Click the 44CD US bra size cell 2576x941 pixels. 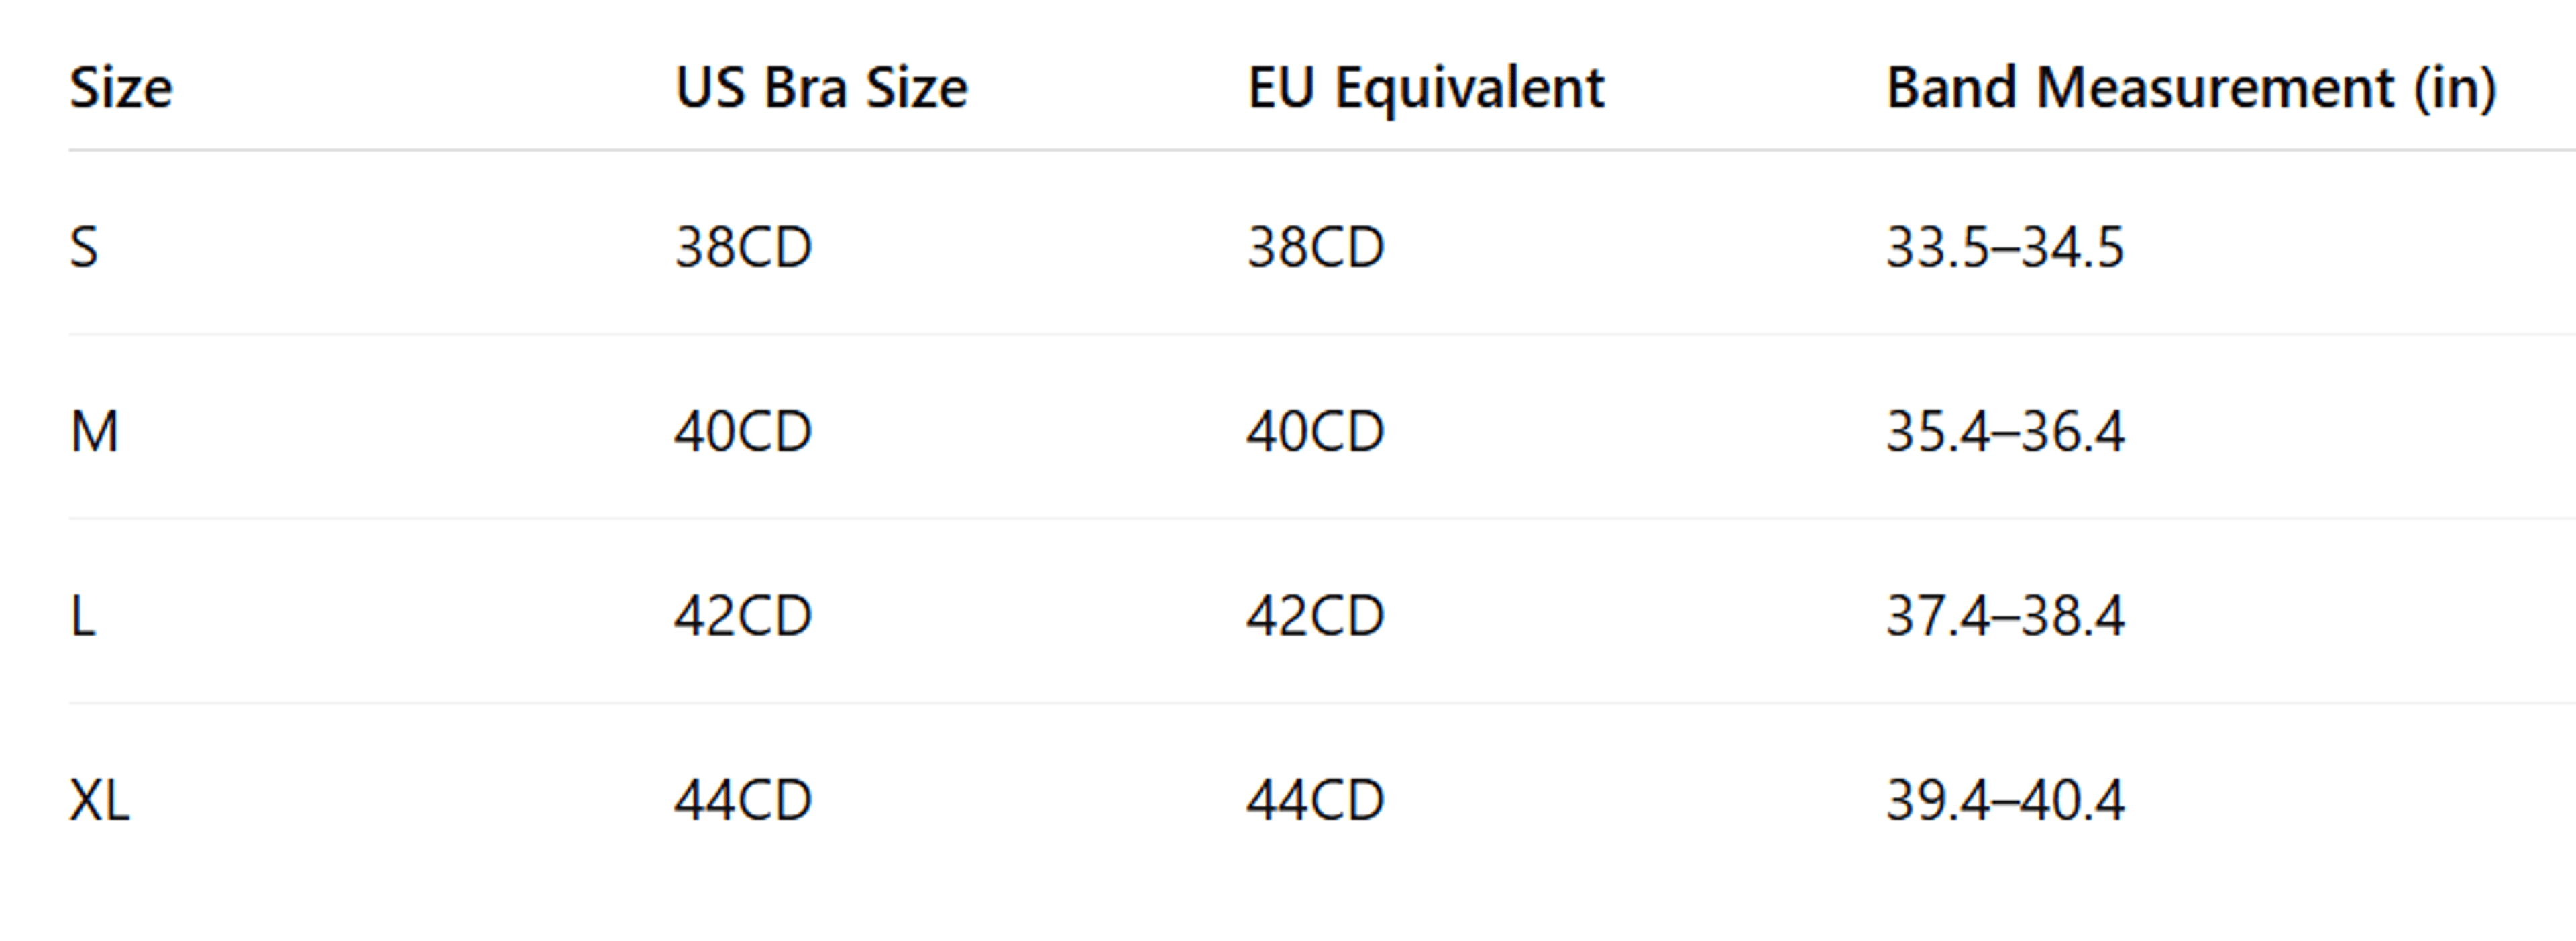click(x=743, y=800)
